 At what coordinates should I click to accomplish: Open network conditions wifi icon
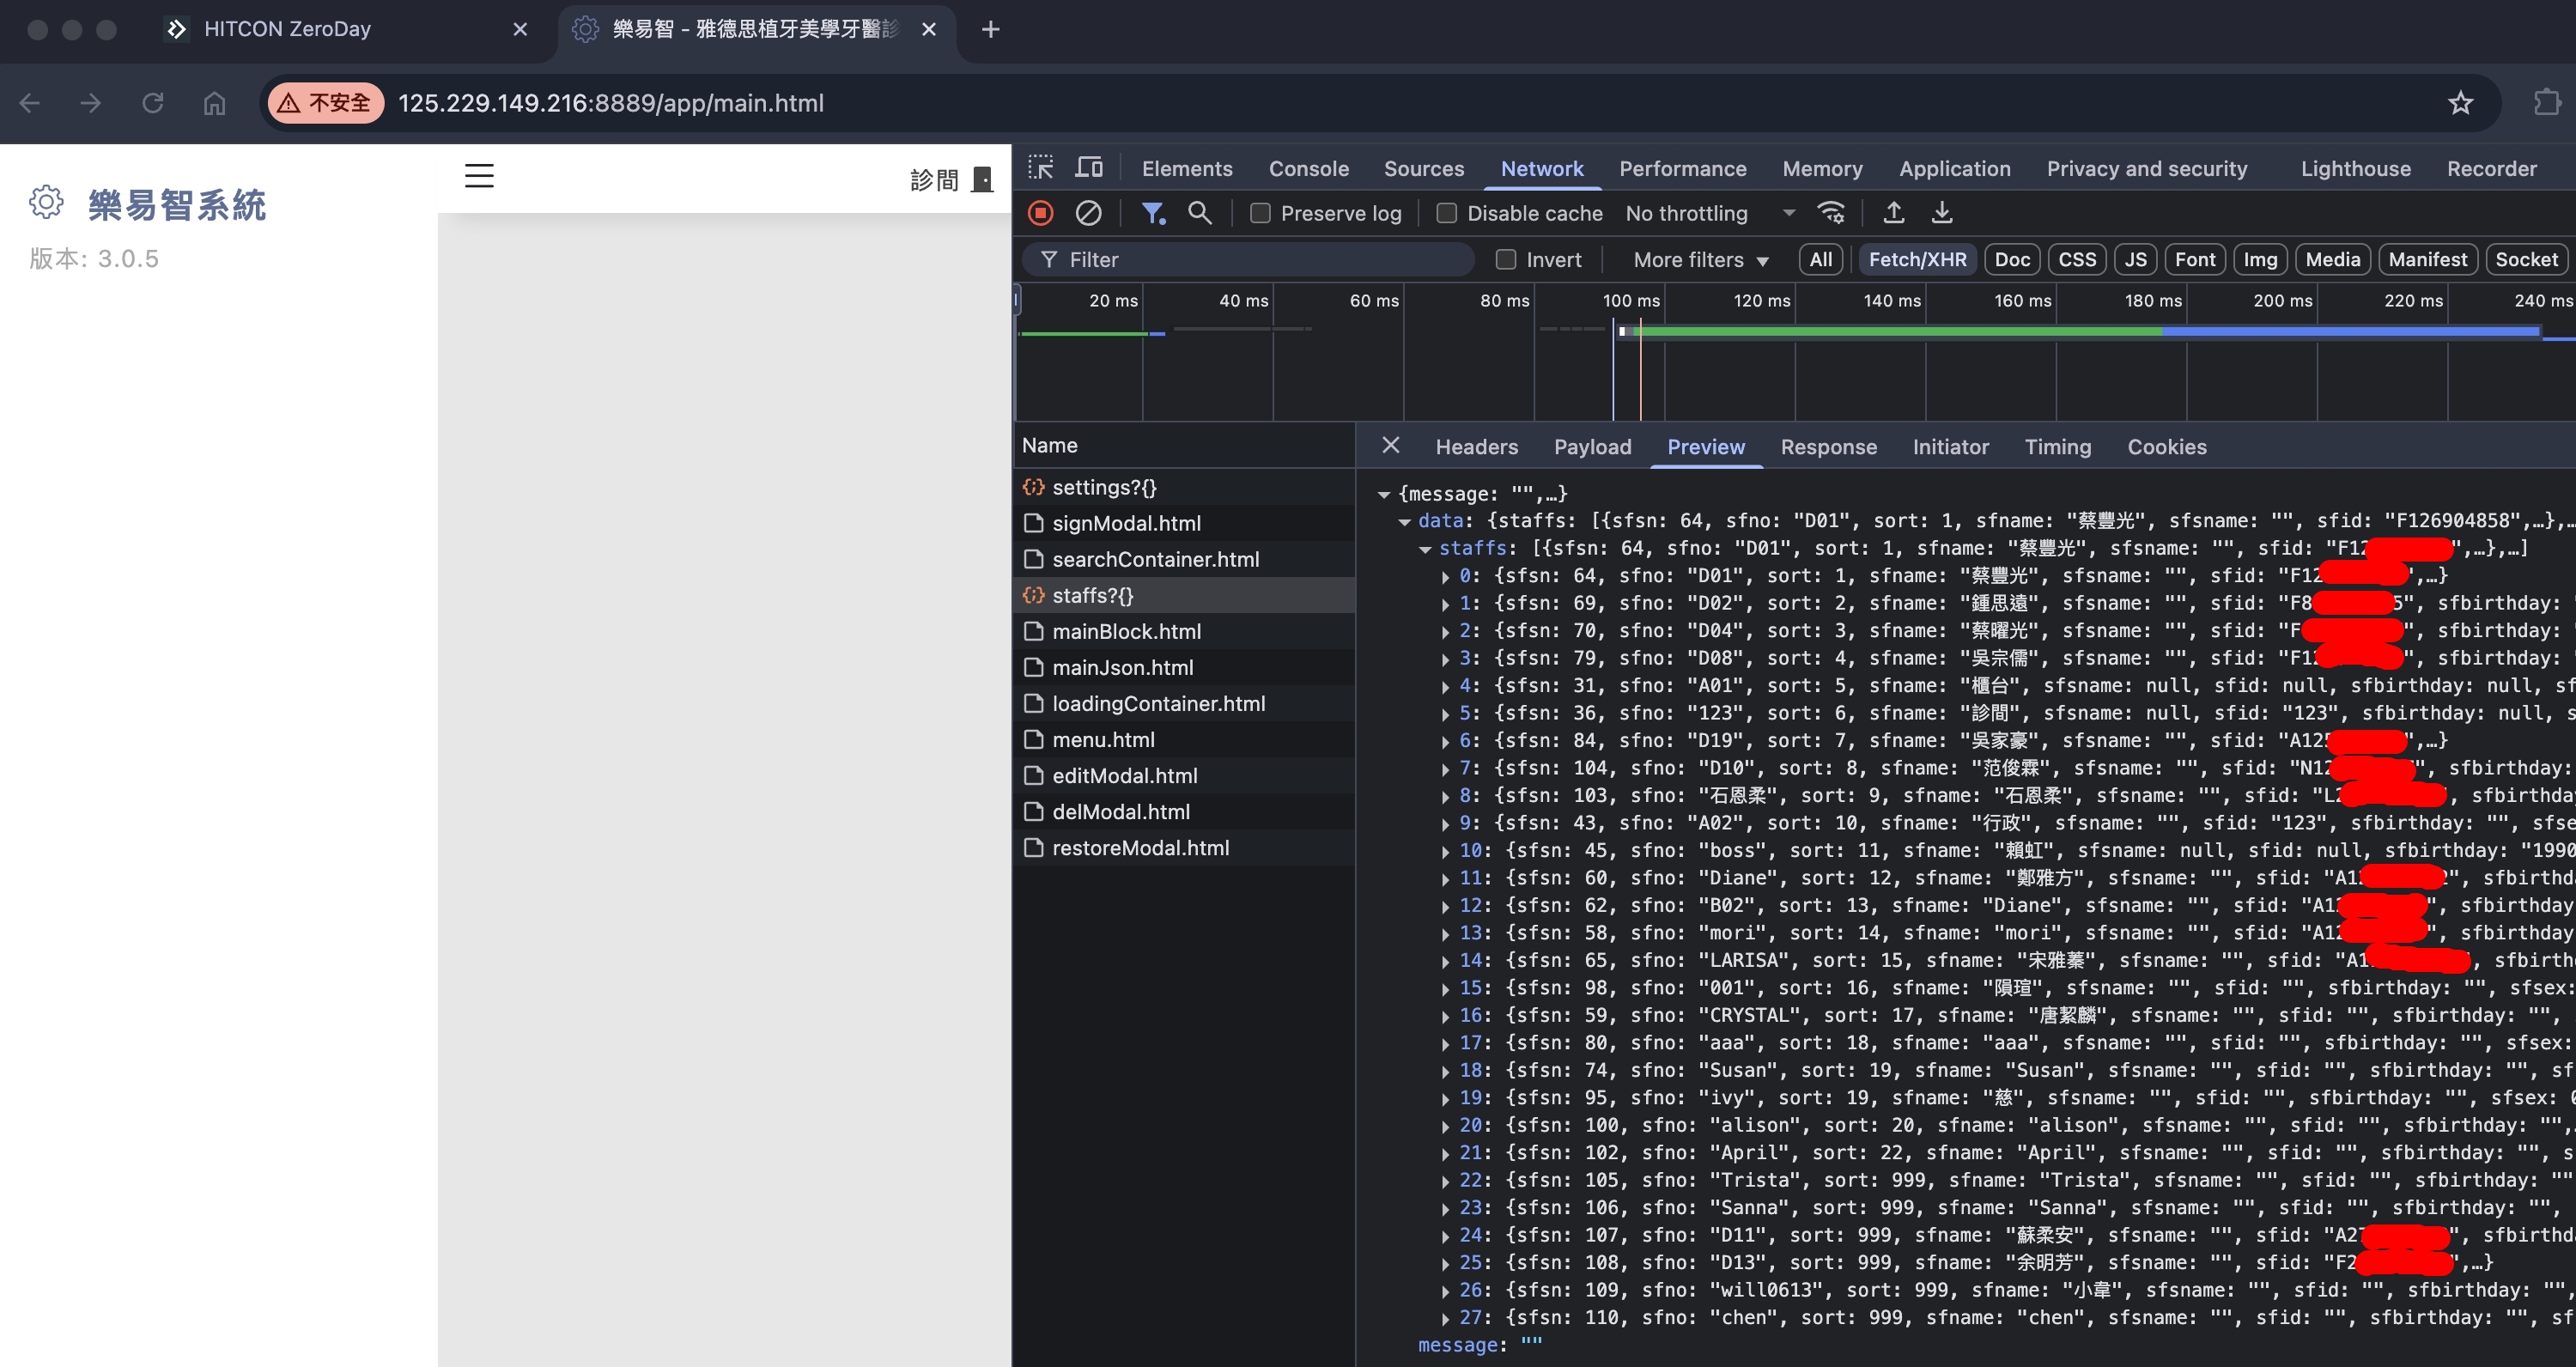1831,213
